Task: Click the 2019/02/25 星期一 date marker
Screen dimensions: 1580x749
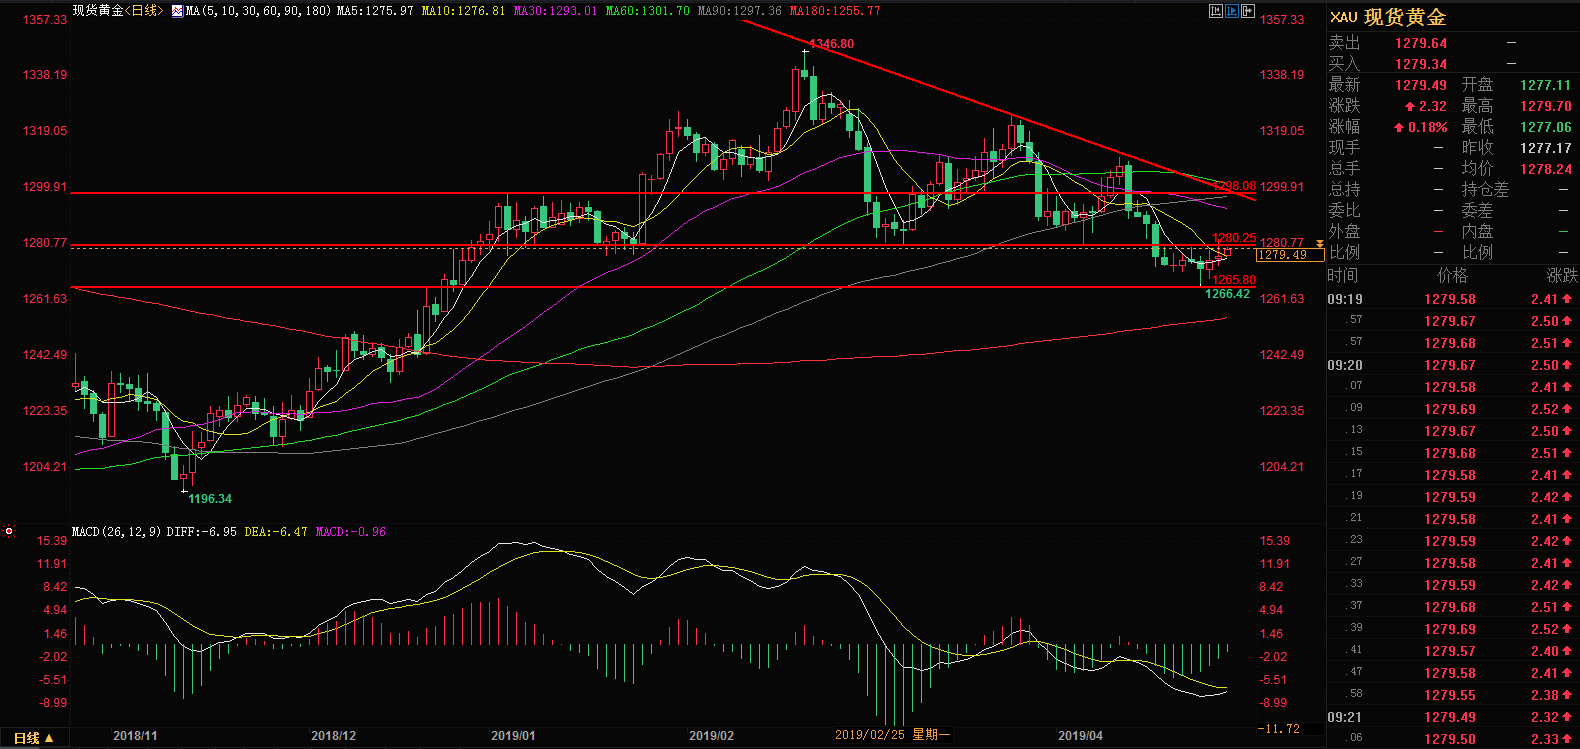Action: [x=893, y=735]
